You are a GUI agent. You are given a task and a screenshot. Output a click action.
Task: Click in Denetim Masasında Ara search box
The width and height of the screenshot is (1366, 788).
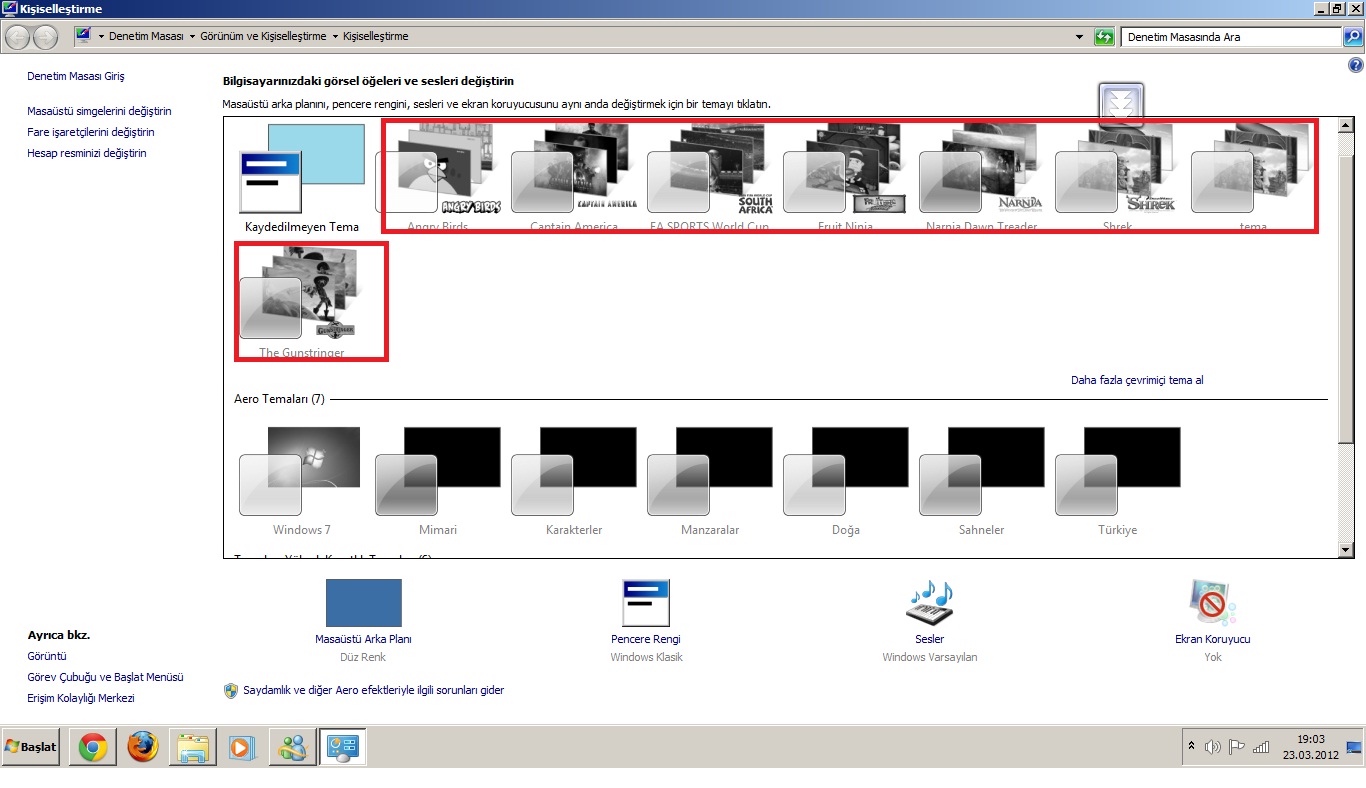[1231, 37]
